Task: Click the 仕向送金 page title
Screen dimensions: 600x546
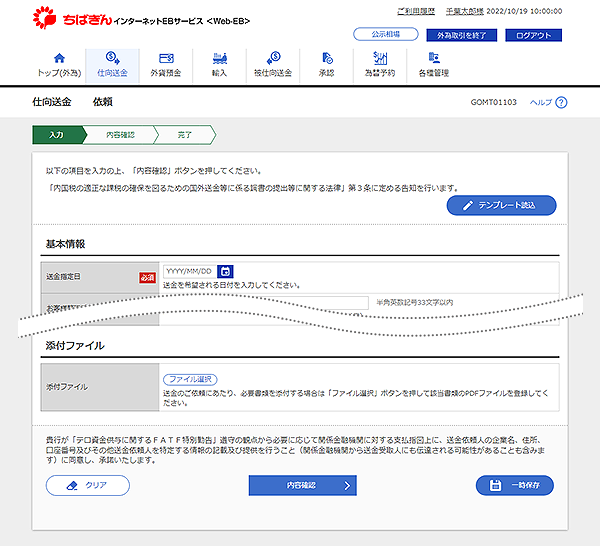Action: pyautogui.click(x=52, y=102)
